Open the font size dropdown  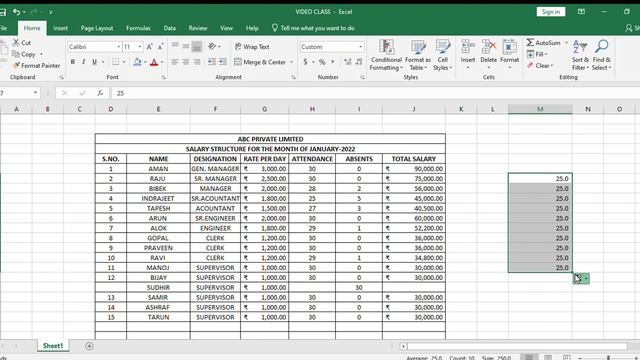[x=140, y=47]
